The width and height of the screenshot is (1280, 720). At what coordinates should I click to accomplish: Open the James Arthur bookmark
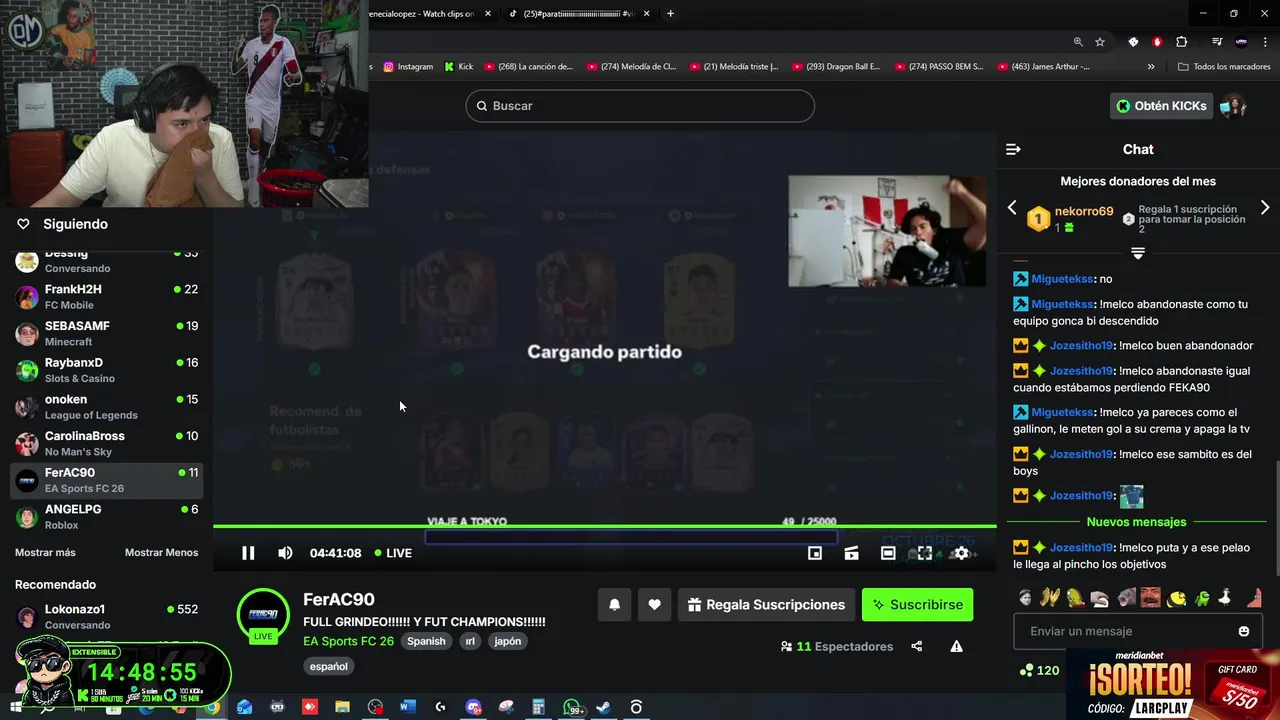[1038, 67]
